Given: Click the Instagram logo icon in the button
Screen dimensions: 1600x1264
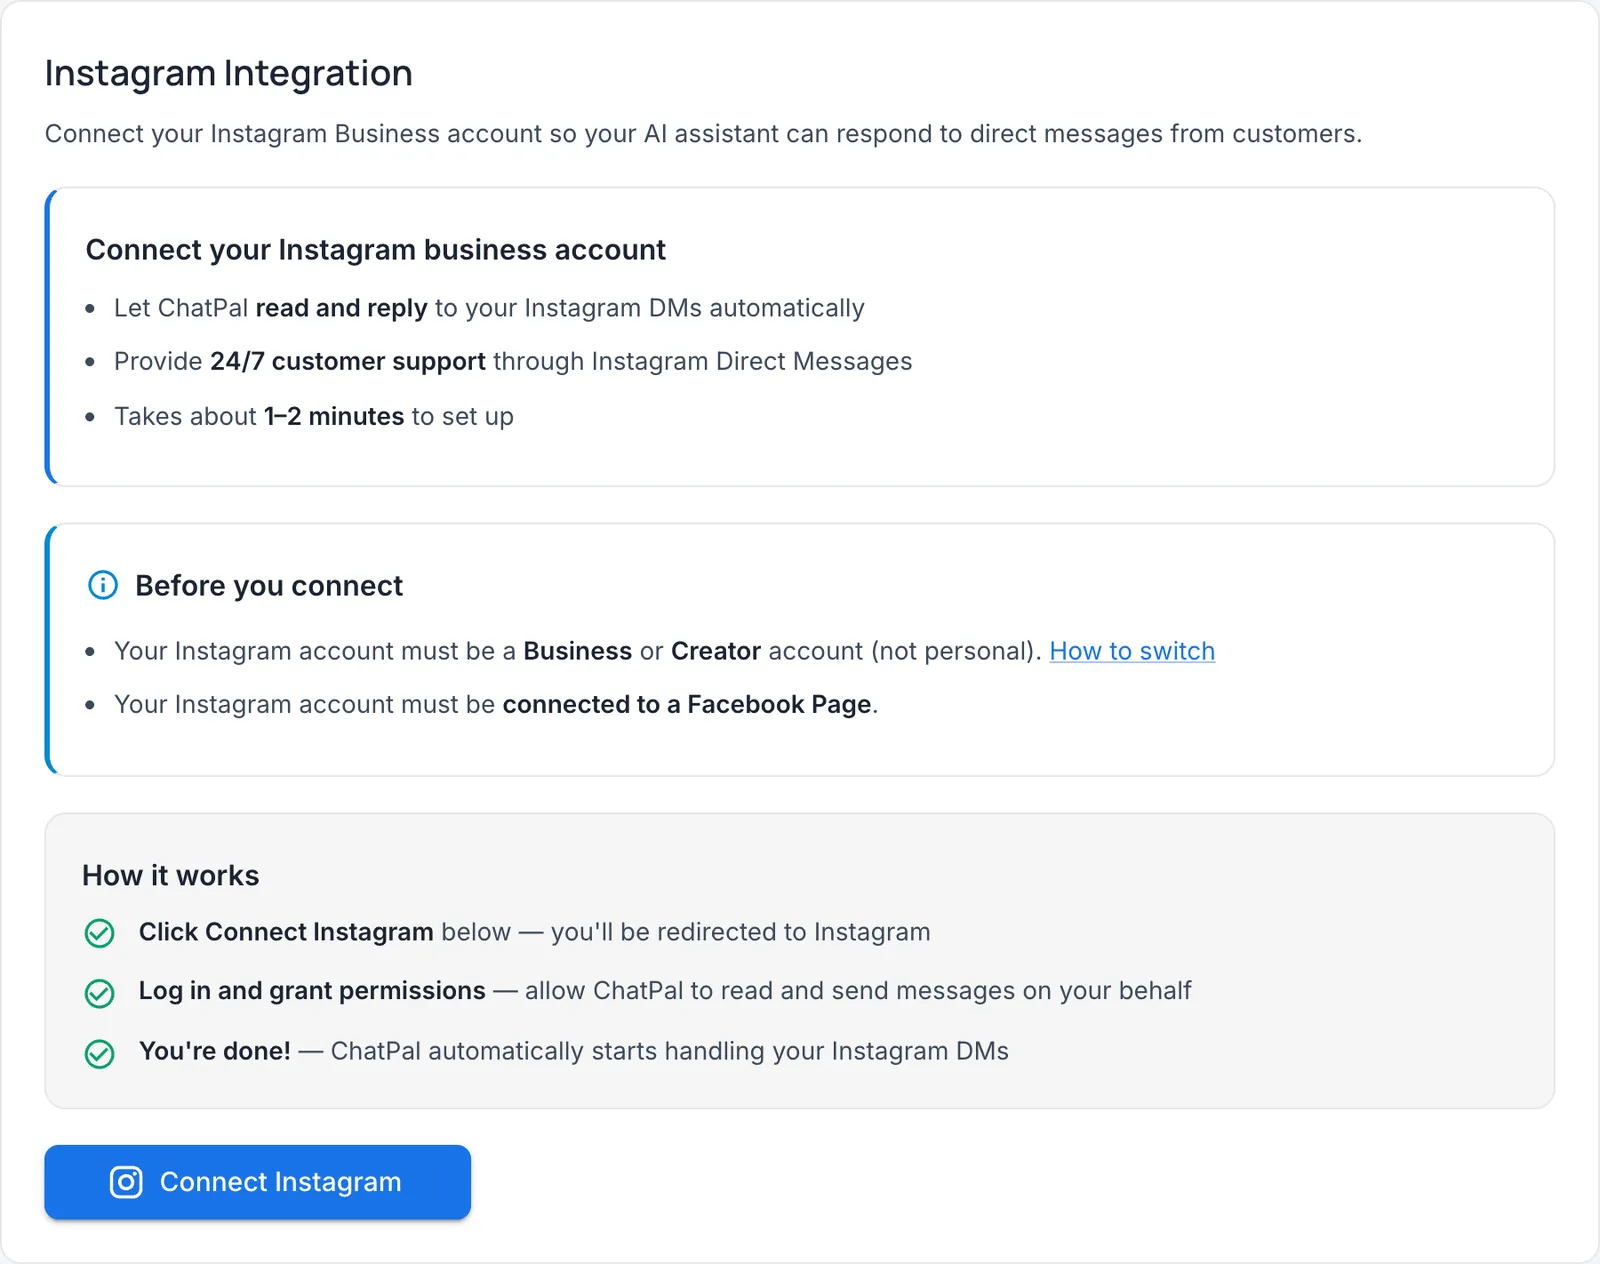Looking at the screenshot, I should click(x=126, y=1182).
